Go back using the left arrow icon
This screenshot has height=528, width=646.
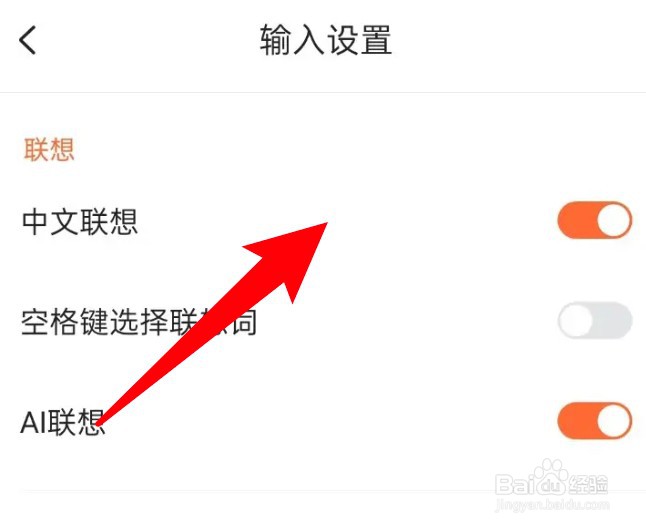[28, 40]
